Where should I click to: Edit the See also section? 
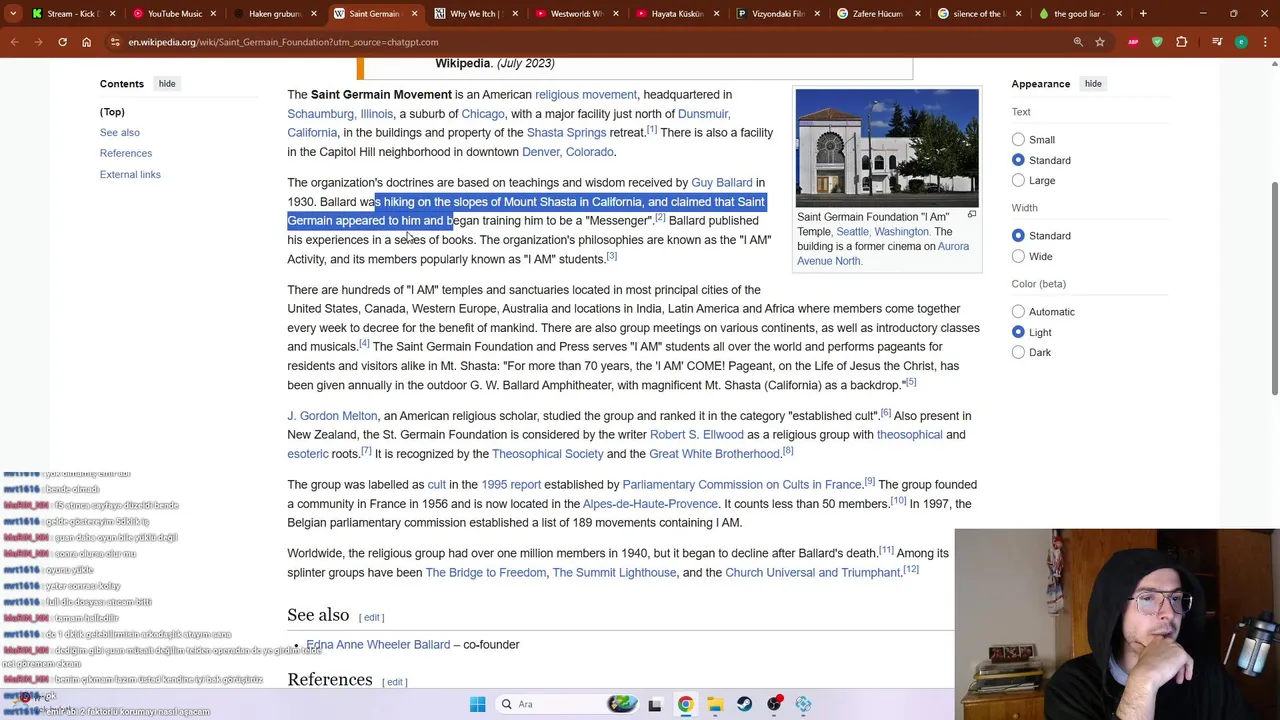tap(371, 617)
